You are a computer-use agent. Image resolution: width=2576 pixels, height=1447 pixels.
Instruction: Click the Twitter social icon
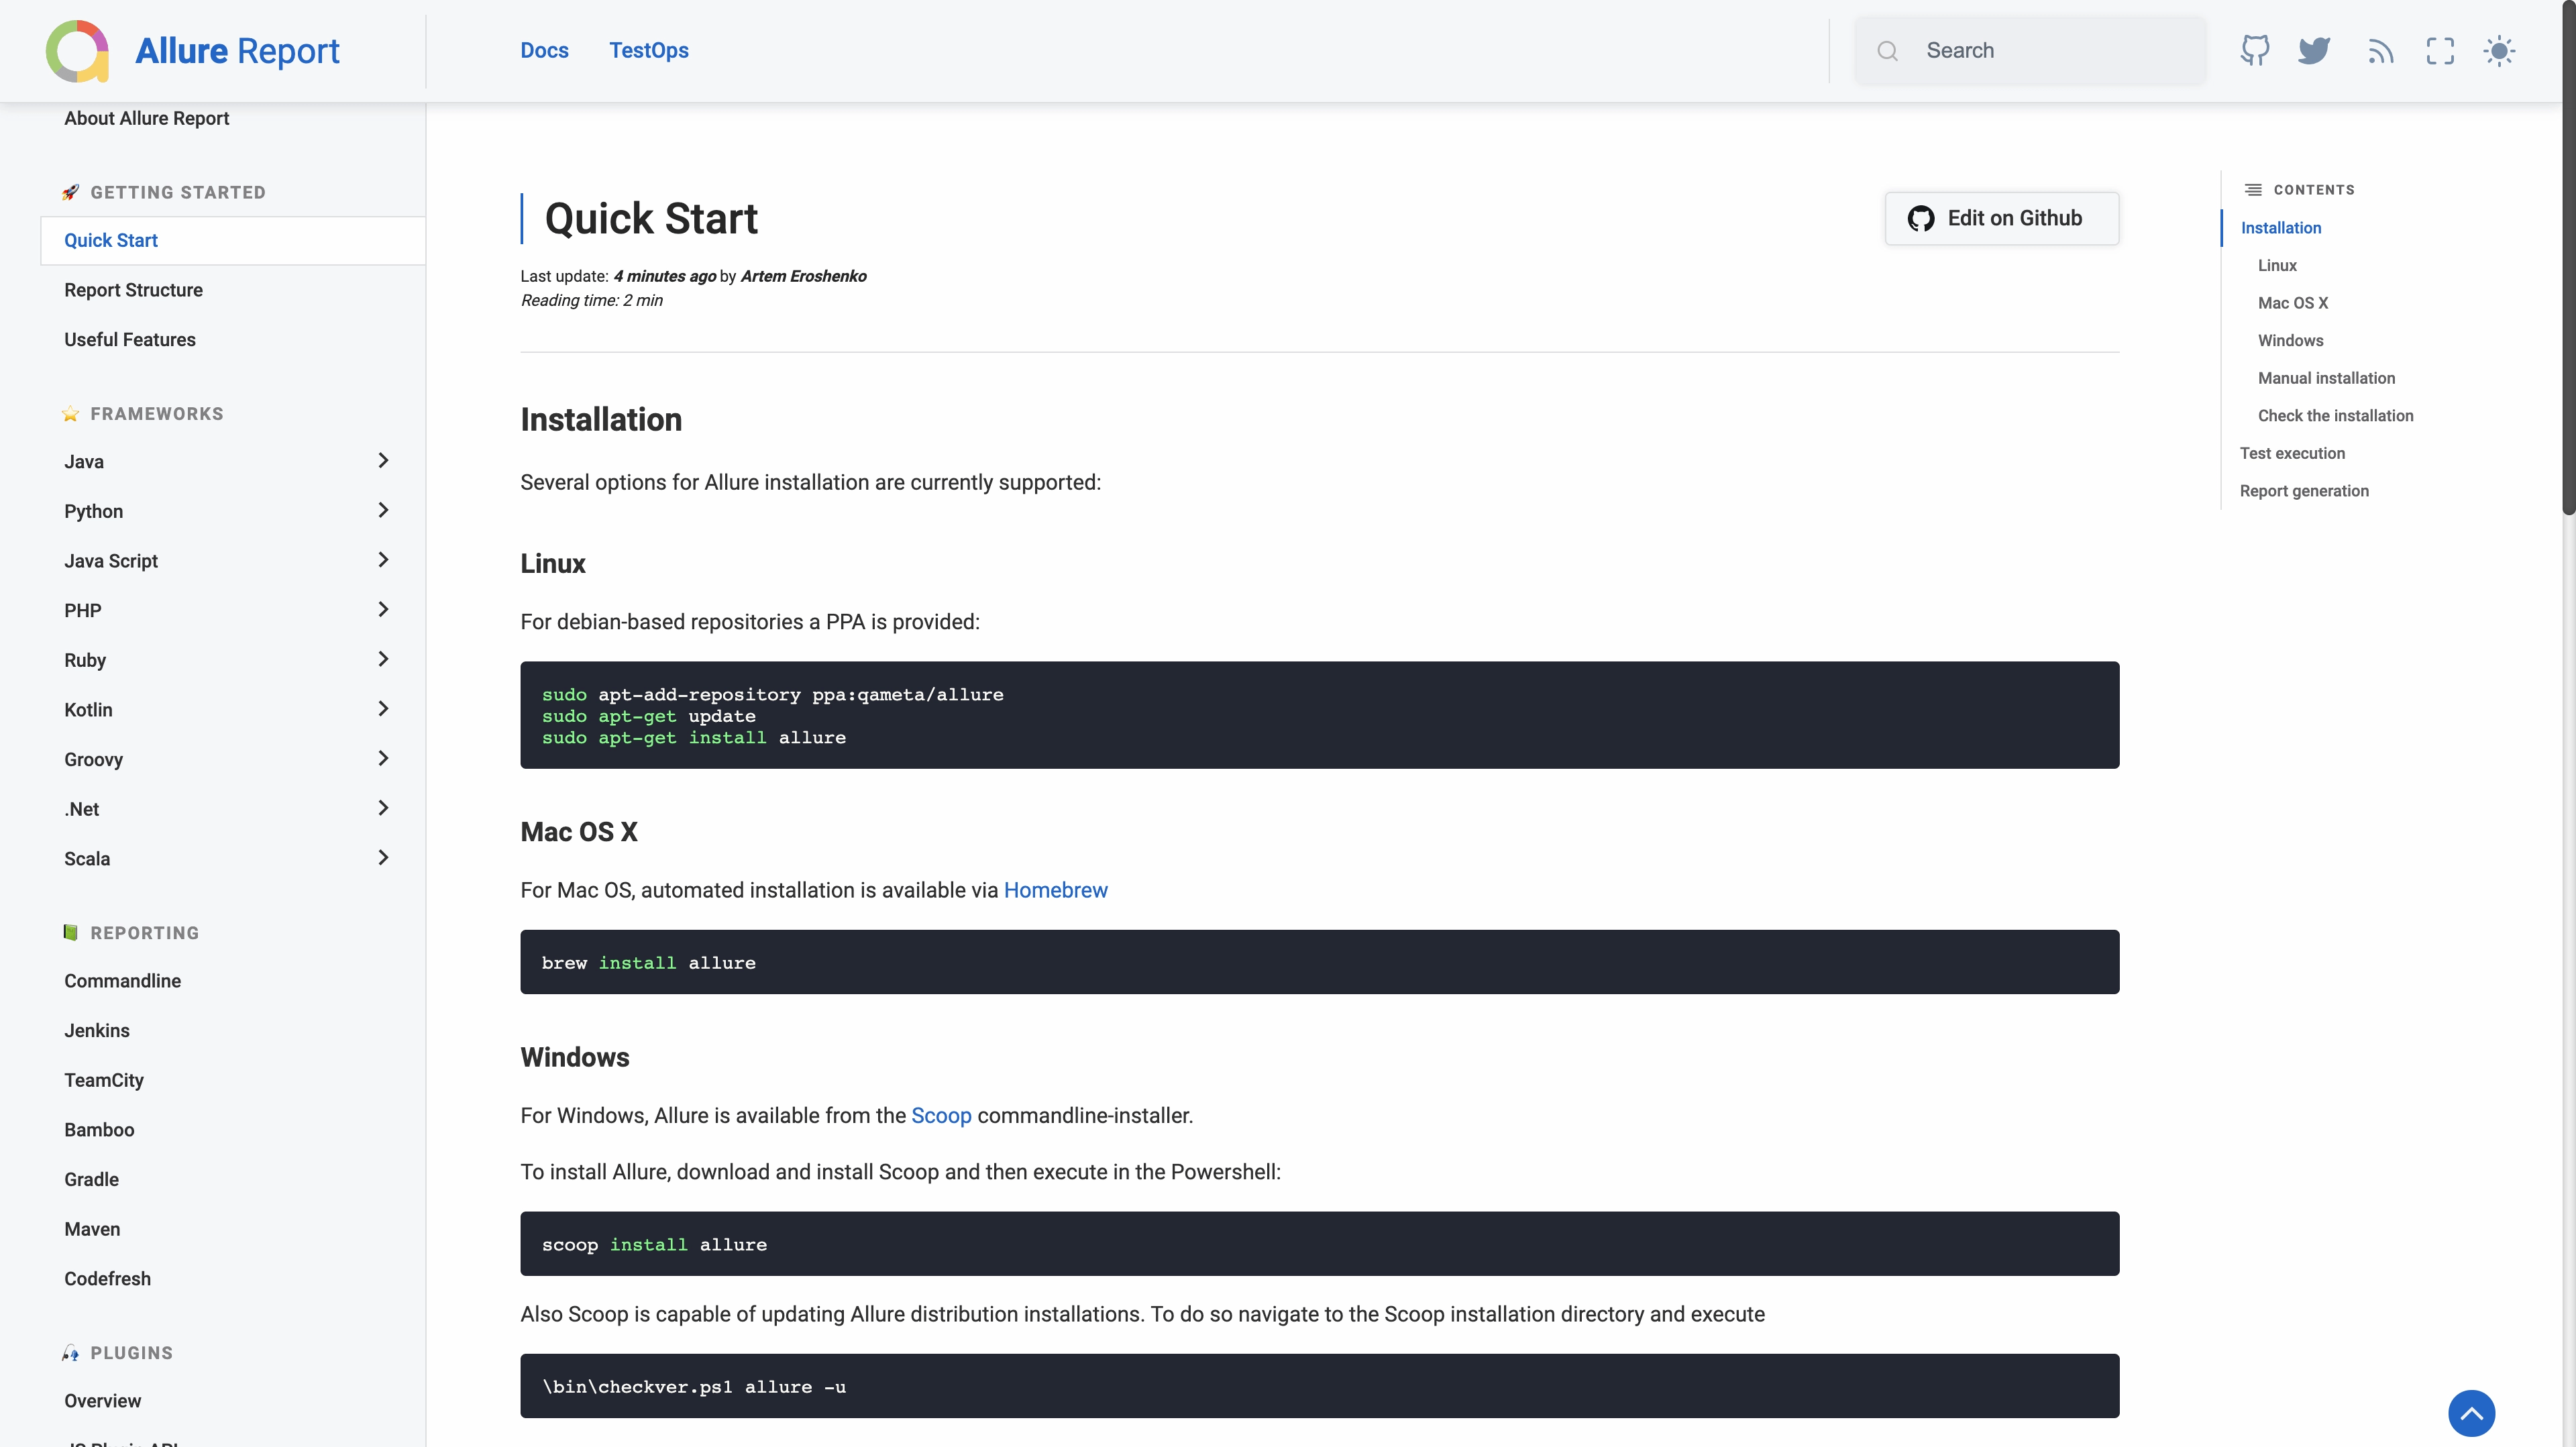2316,50
